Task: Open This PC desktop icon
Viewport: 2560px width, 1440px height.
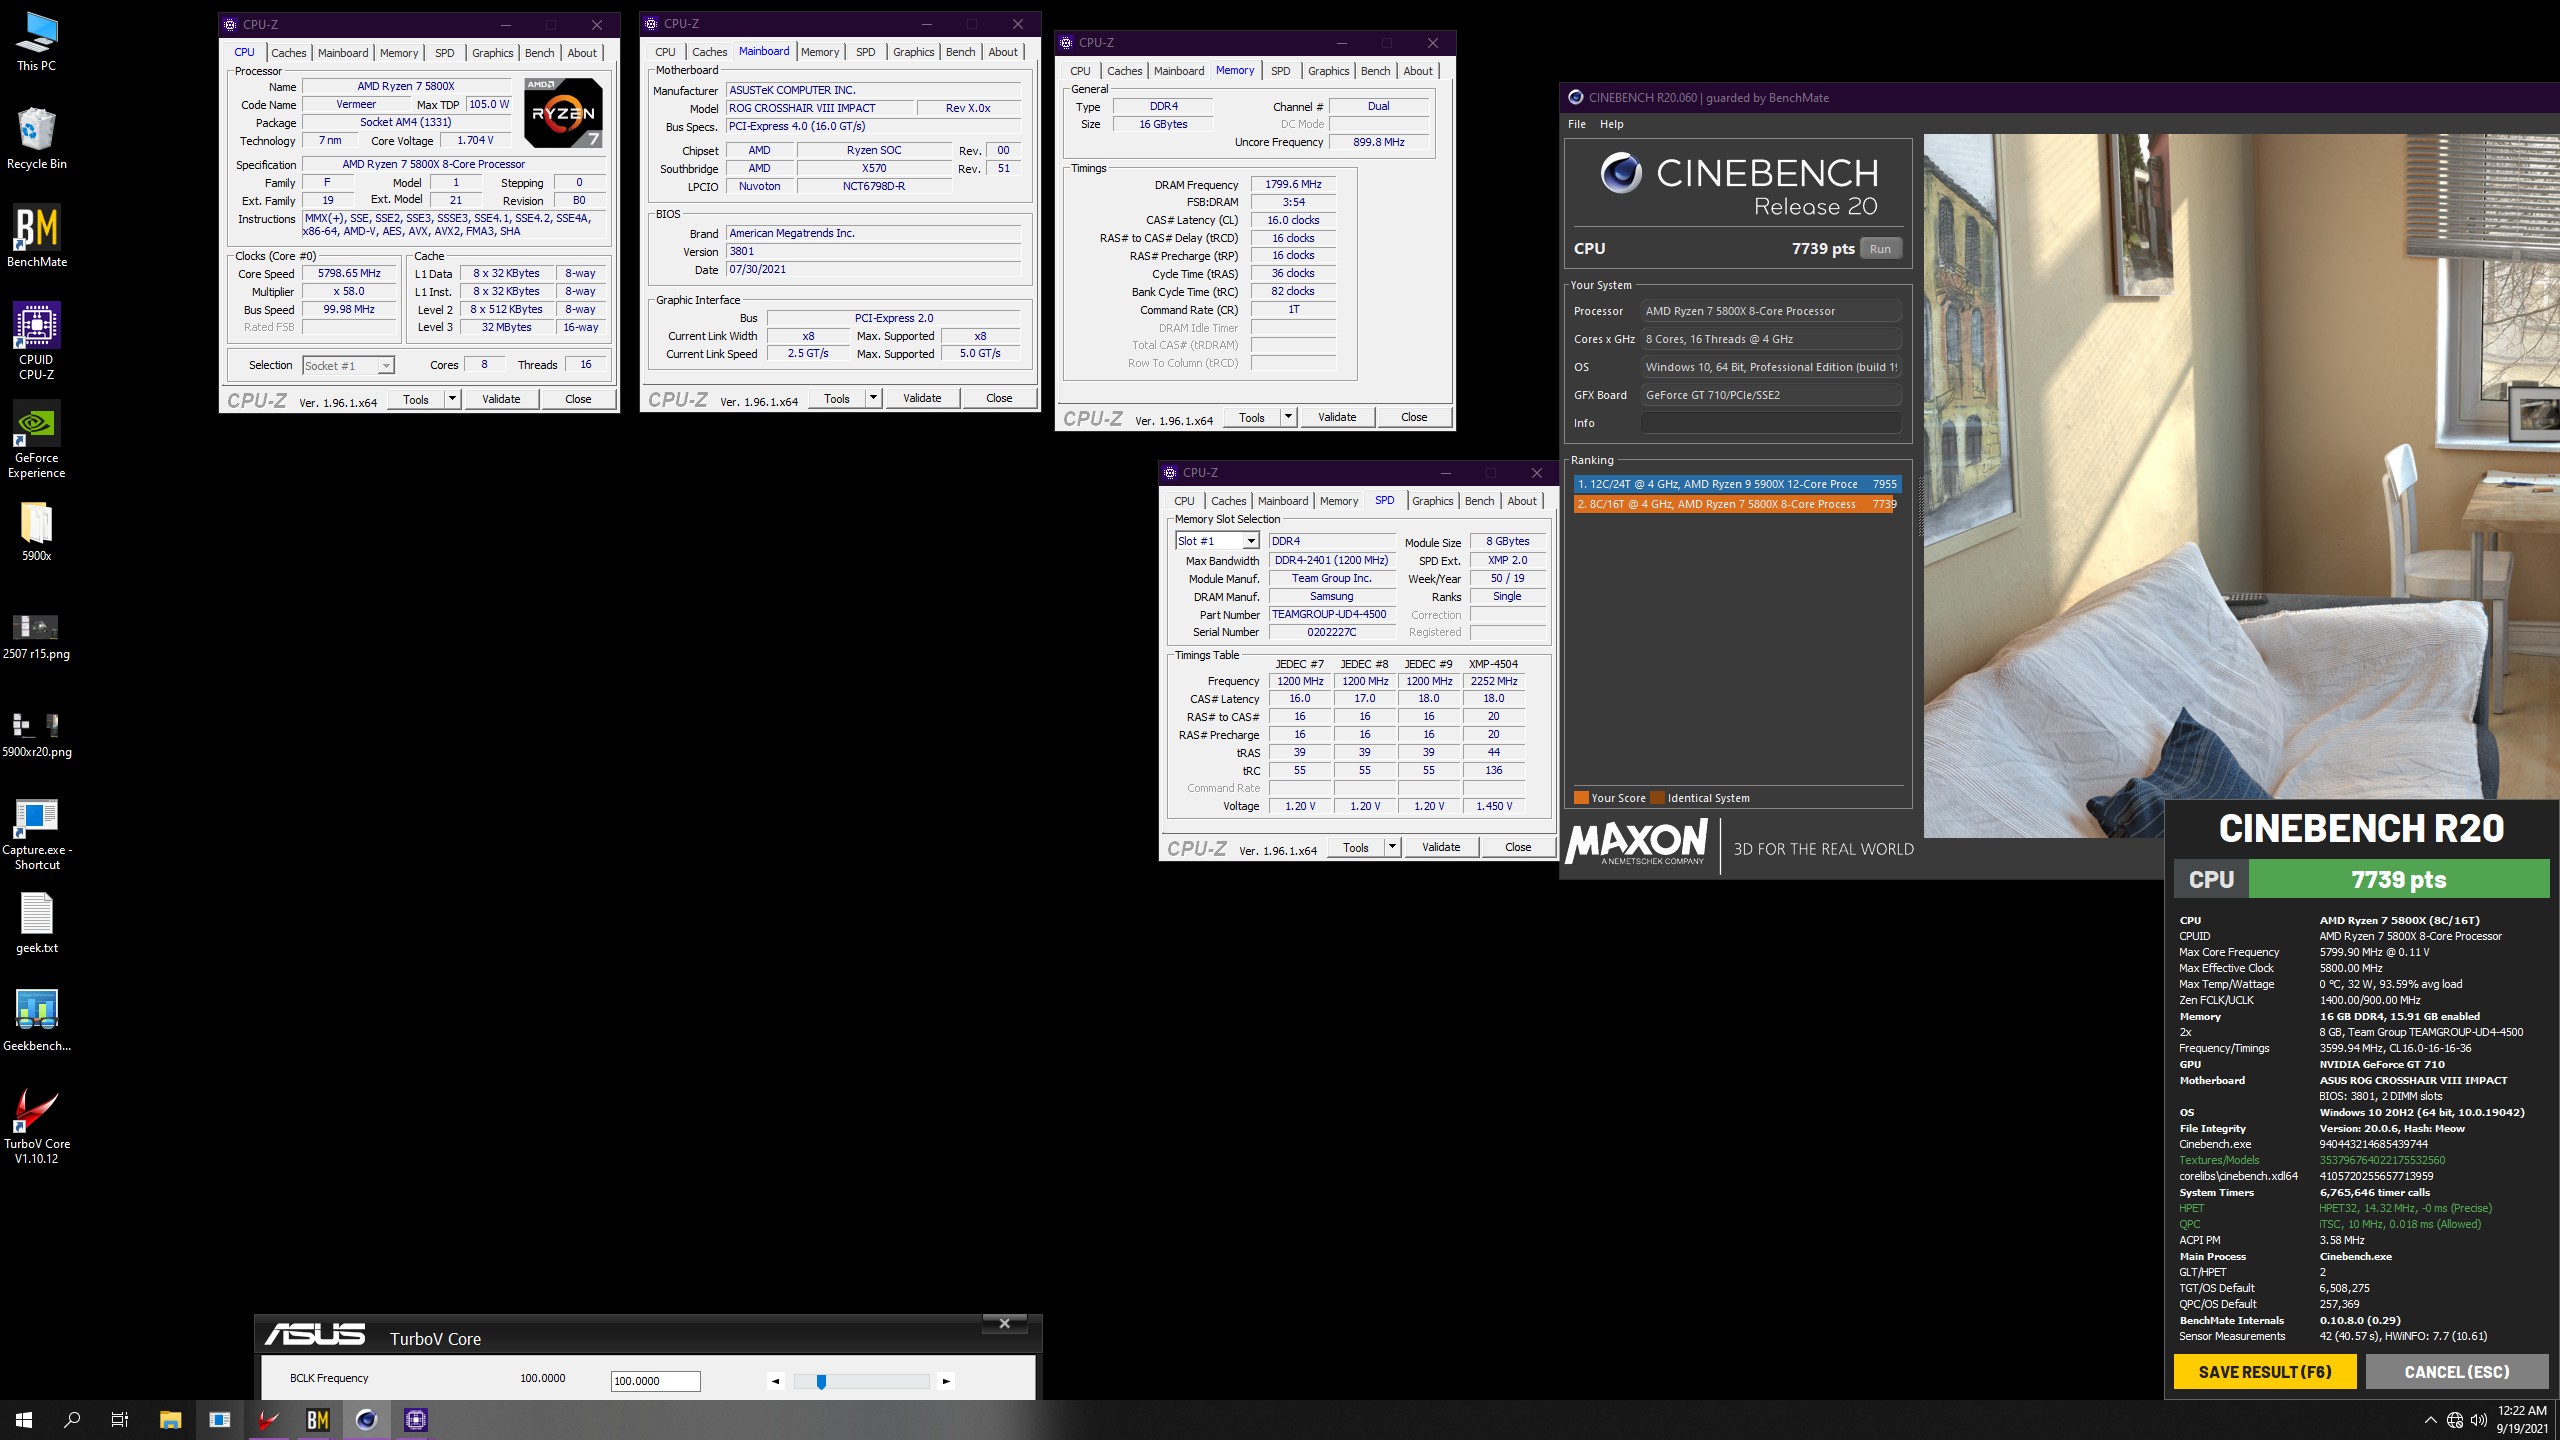Action: tap(37, 42)
